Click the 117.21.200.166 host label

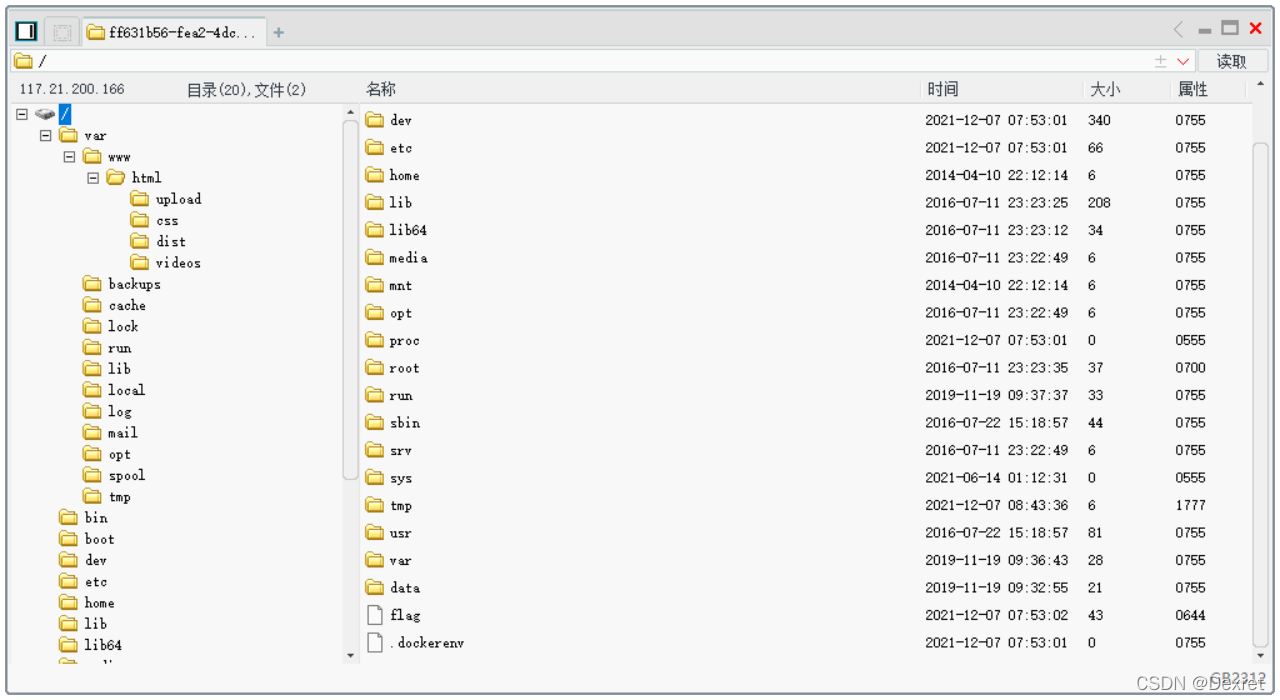click(x=72, y=89)
